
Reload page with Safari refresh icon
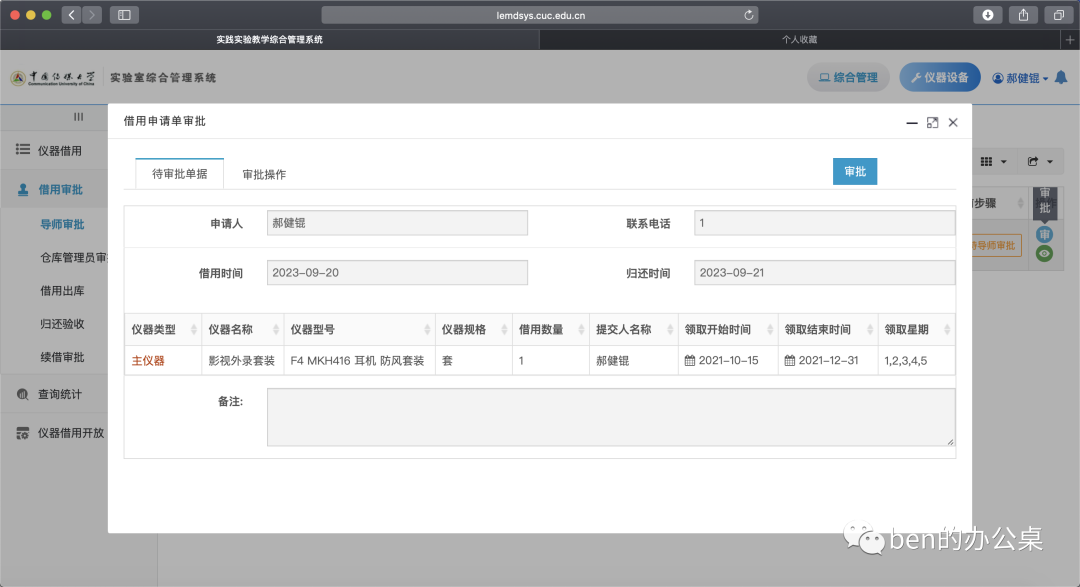point(749,15)
